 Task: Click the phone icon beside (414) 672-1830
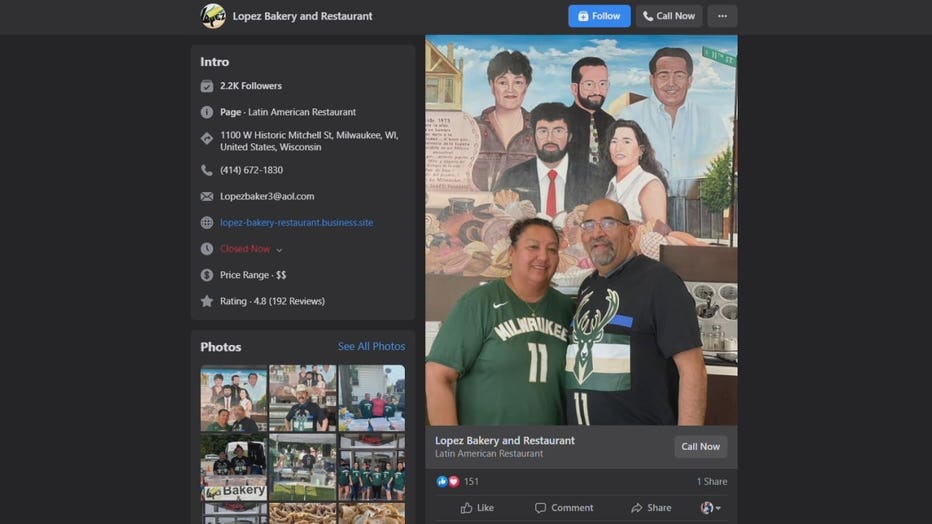click(206, 171)
